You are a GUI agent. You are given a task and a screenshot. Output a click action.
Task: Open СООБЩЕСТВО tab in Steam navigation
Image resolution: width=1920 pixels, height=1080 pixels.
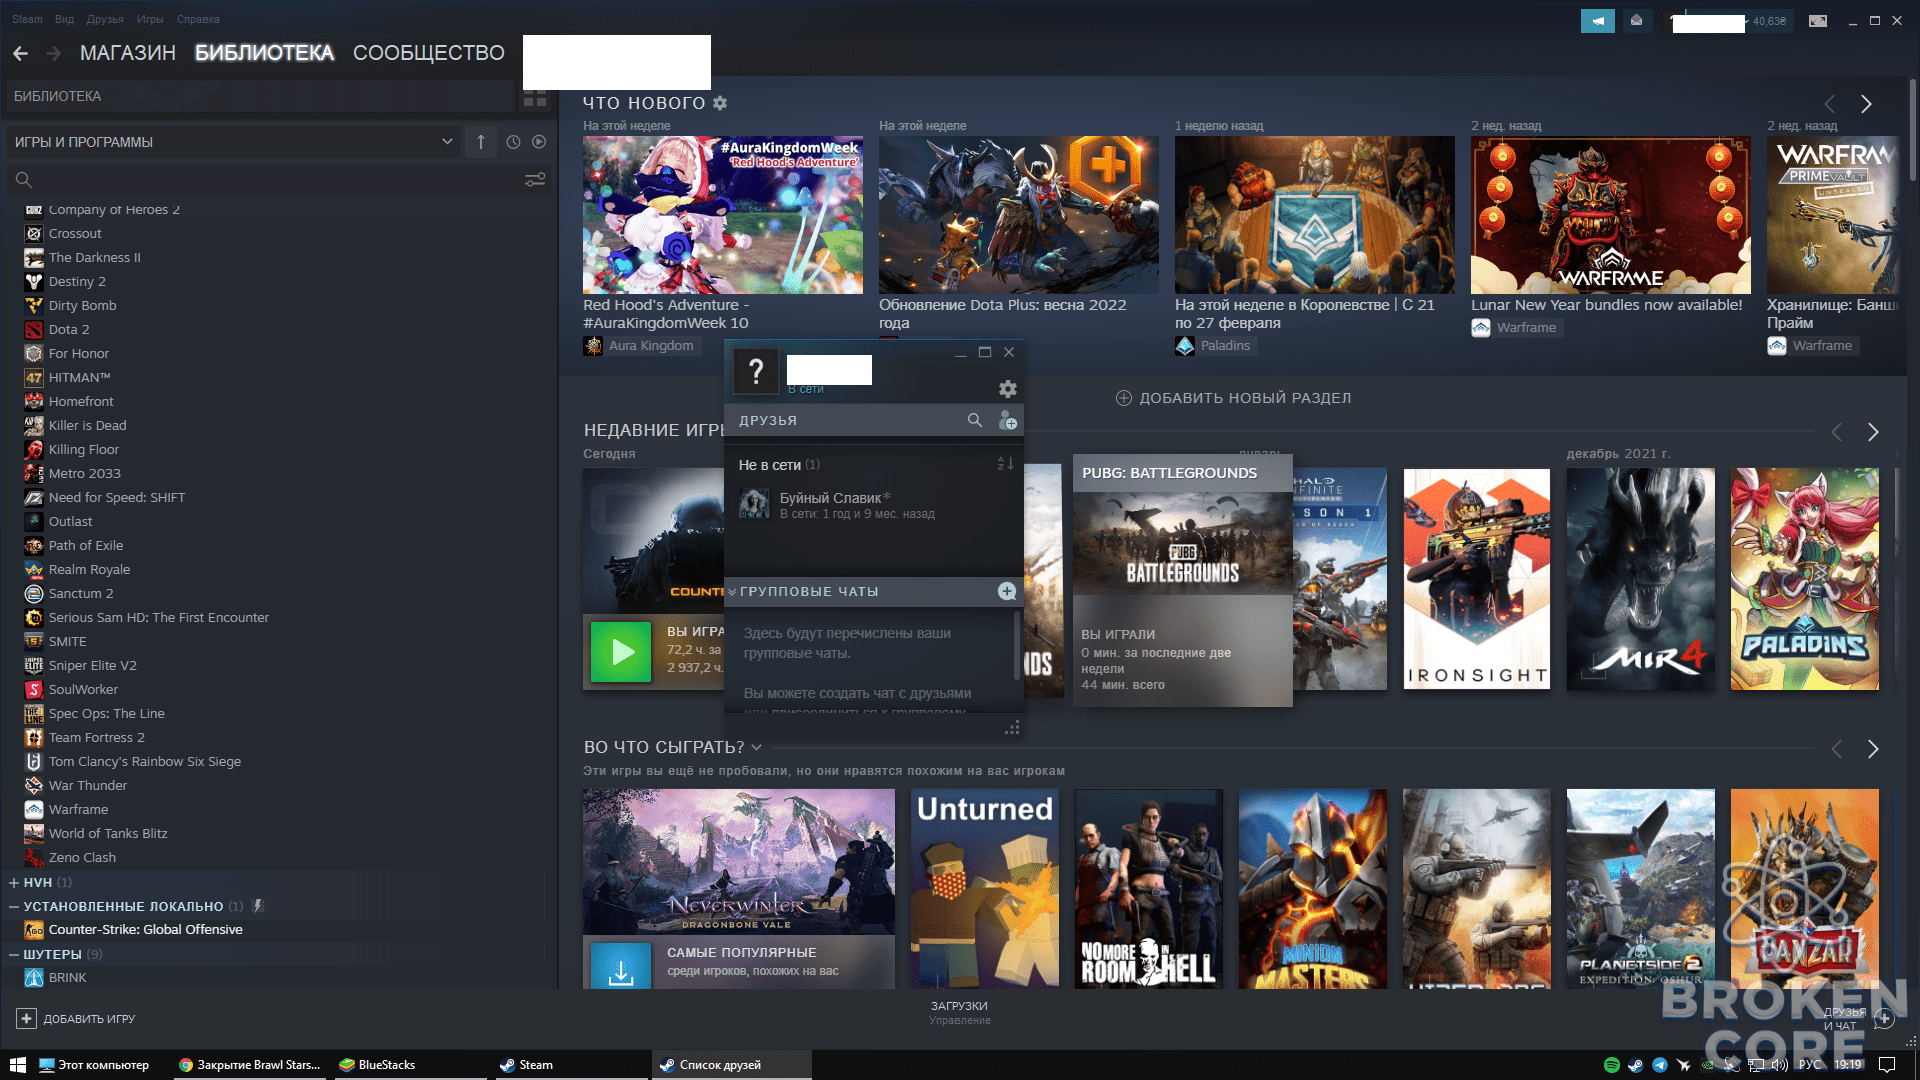coord(429,53)
